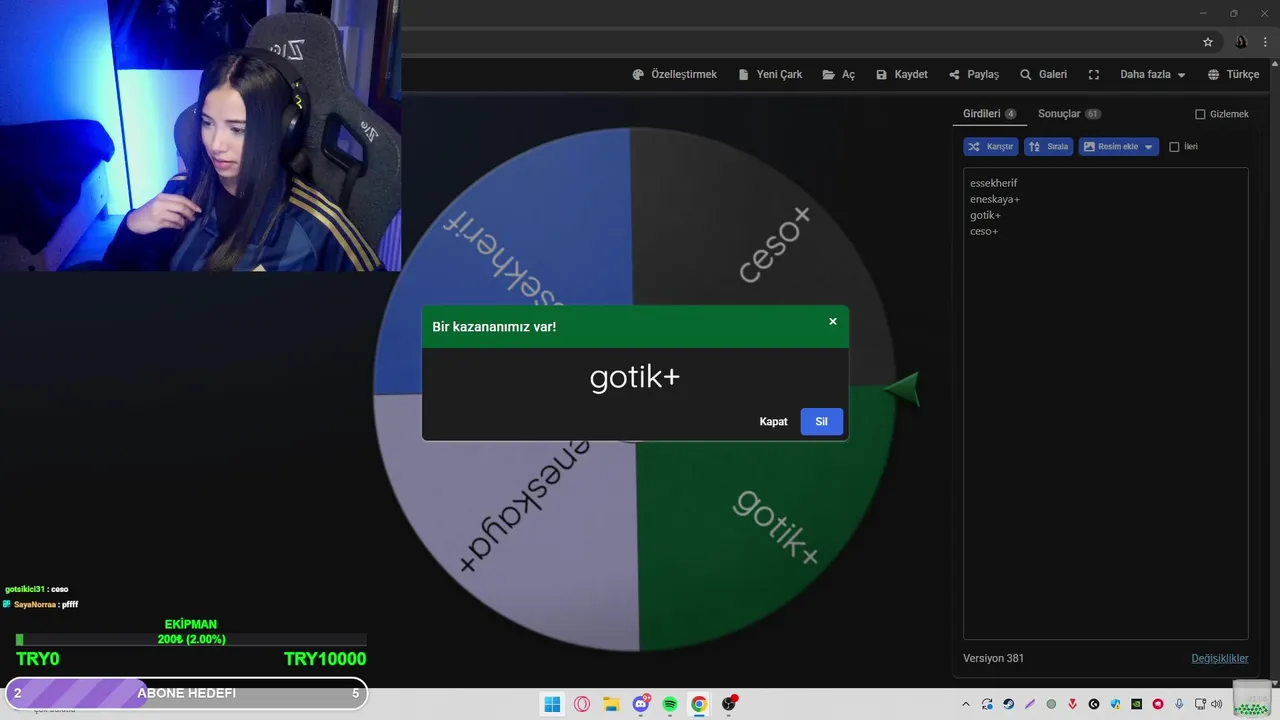The image size is (1280, 720).
Task: Click the ceso+ entry in the list
Action: (x=984, y=231)
